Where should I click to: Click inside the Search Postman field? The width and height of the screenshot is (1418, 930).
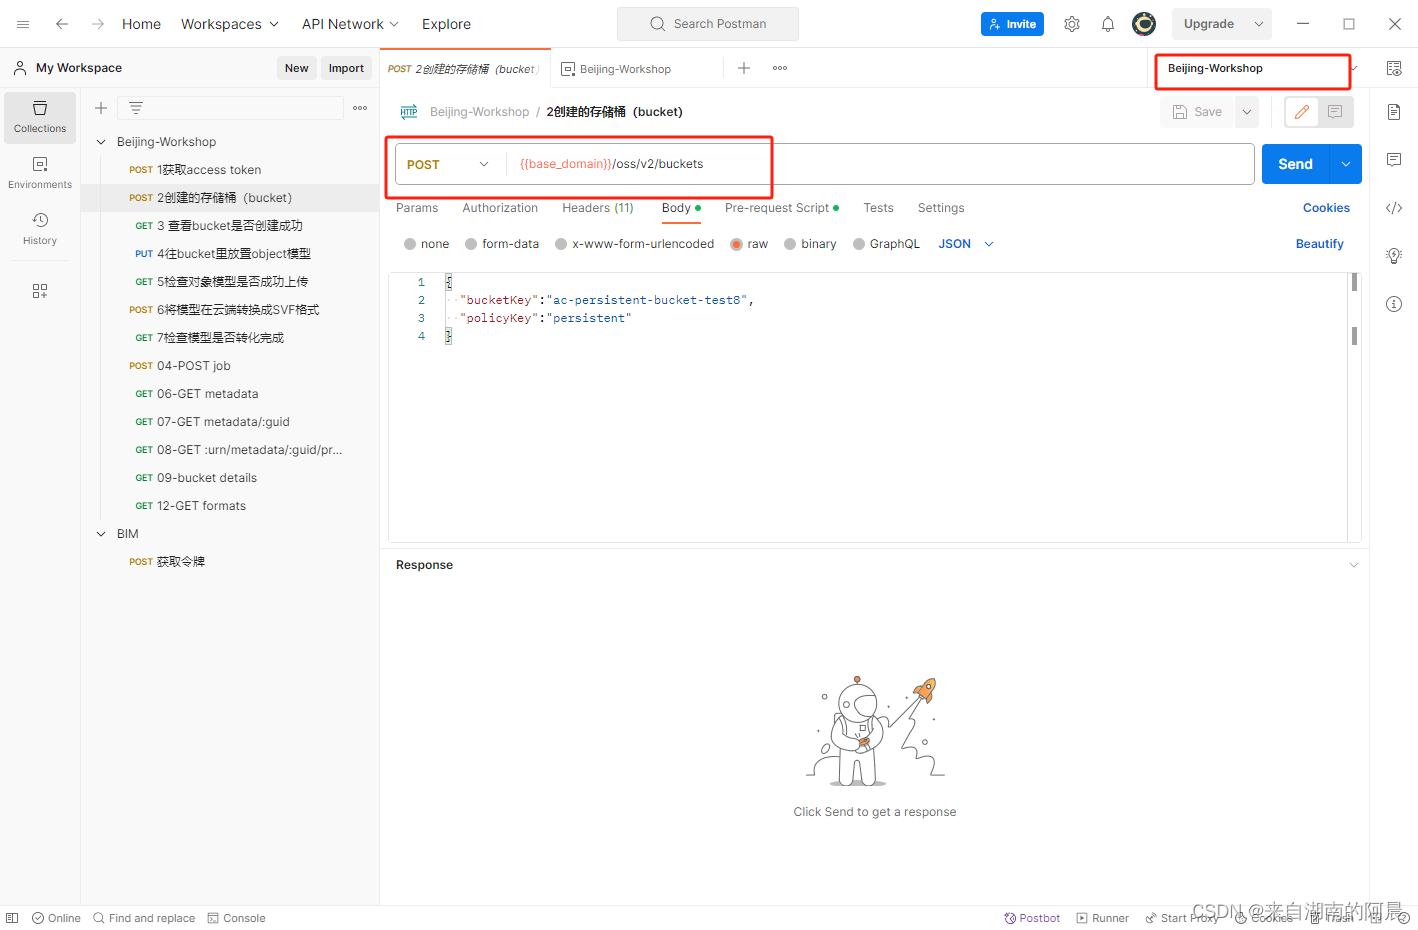(707, 23)
